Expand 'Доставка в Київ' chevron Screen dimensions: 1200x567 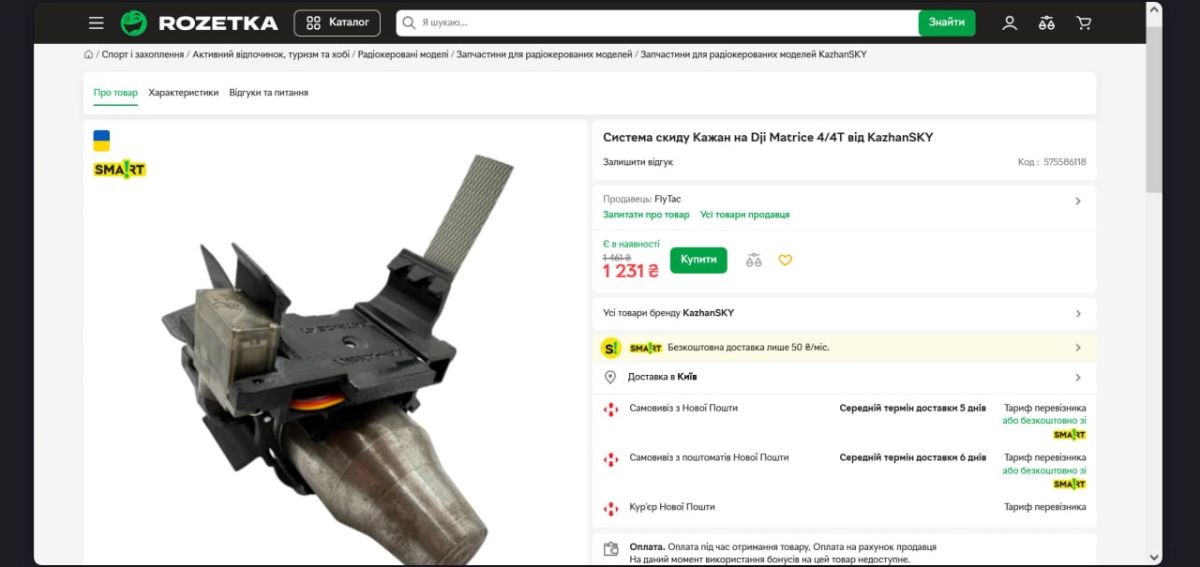click(1078, 378)
